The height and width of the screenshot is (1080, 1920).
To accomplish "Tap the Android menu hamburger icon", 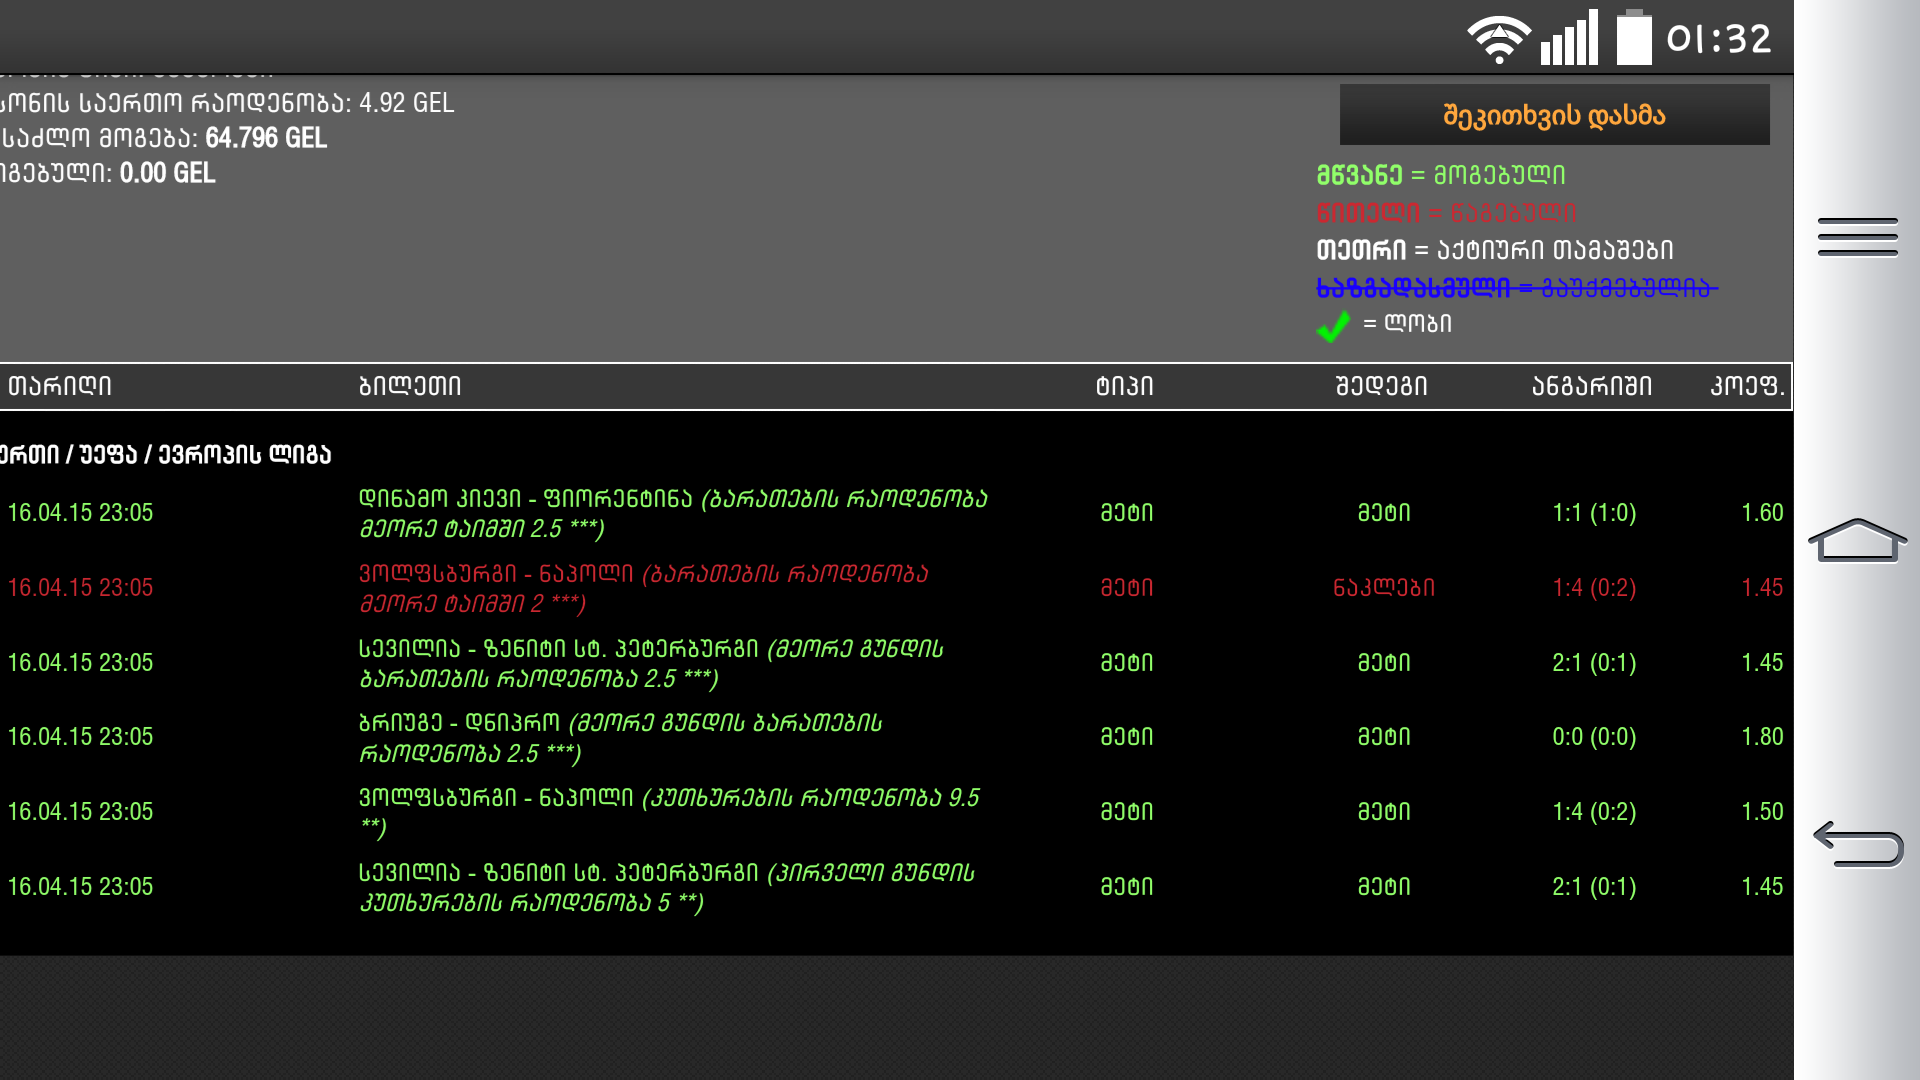I will [x=1857, y=237].
